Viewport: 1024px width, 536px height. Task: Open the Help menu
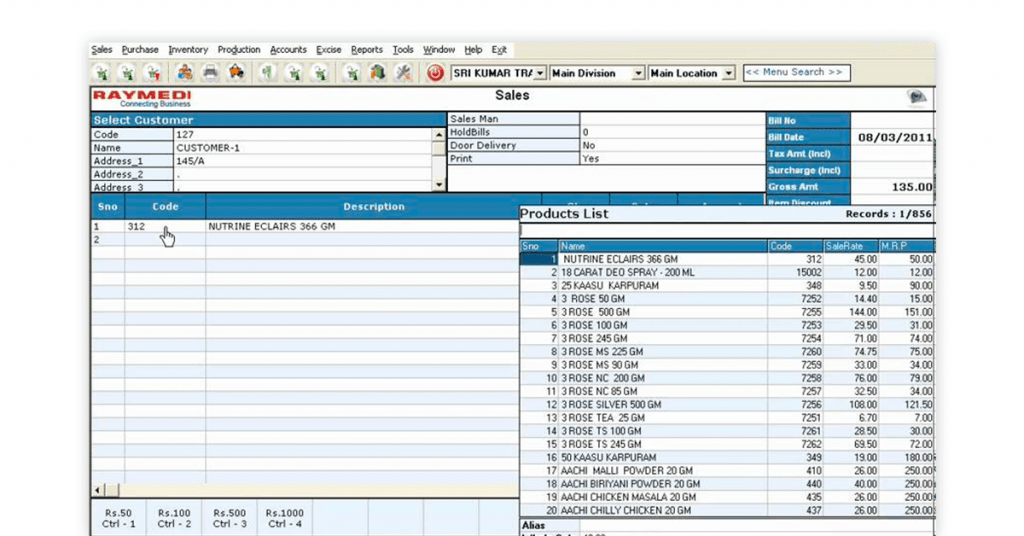tap(473, 50)
